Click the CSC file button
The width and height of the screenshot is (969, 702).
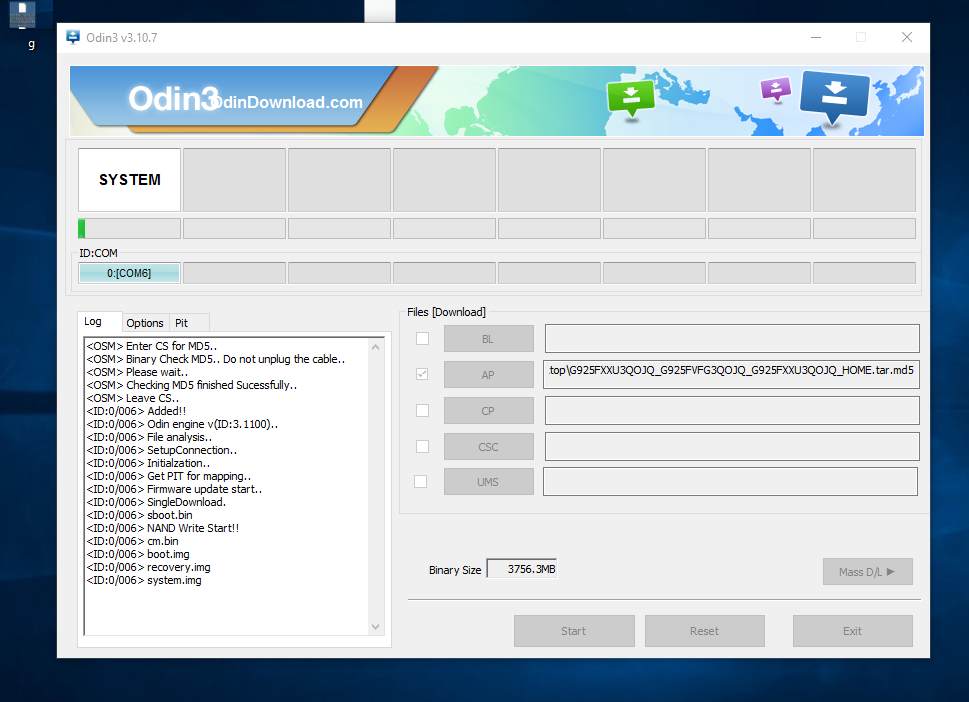488,446
